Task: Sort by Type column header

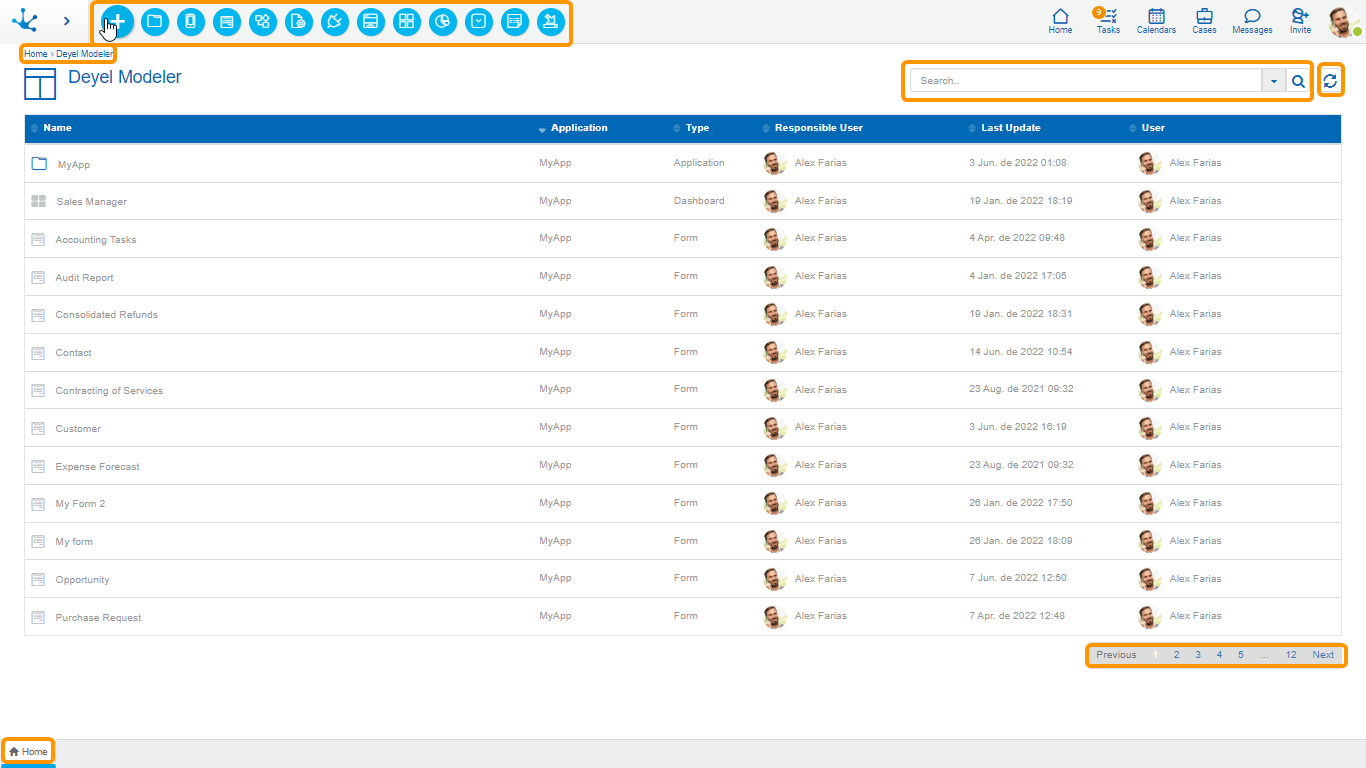Action: (x=697, y=128)
